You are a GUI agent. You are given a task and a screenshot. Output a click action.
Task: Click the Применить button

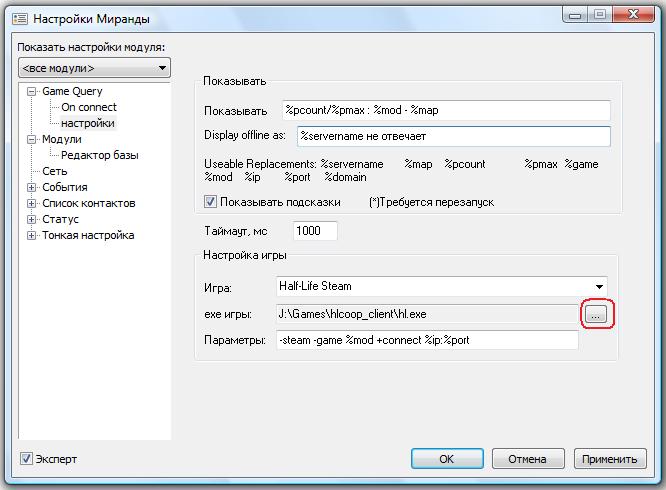coord(610,459)
